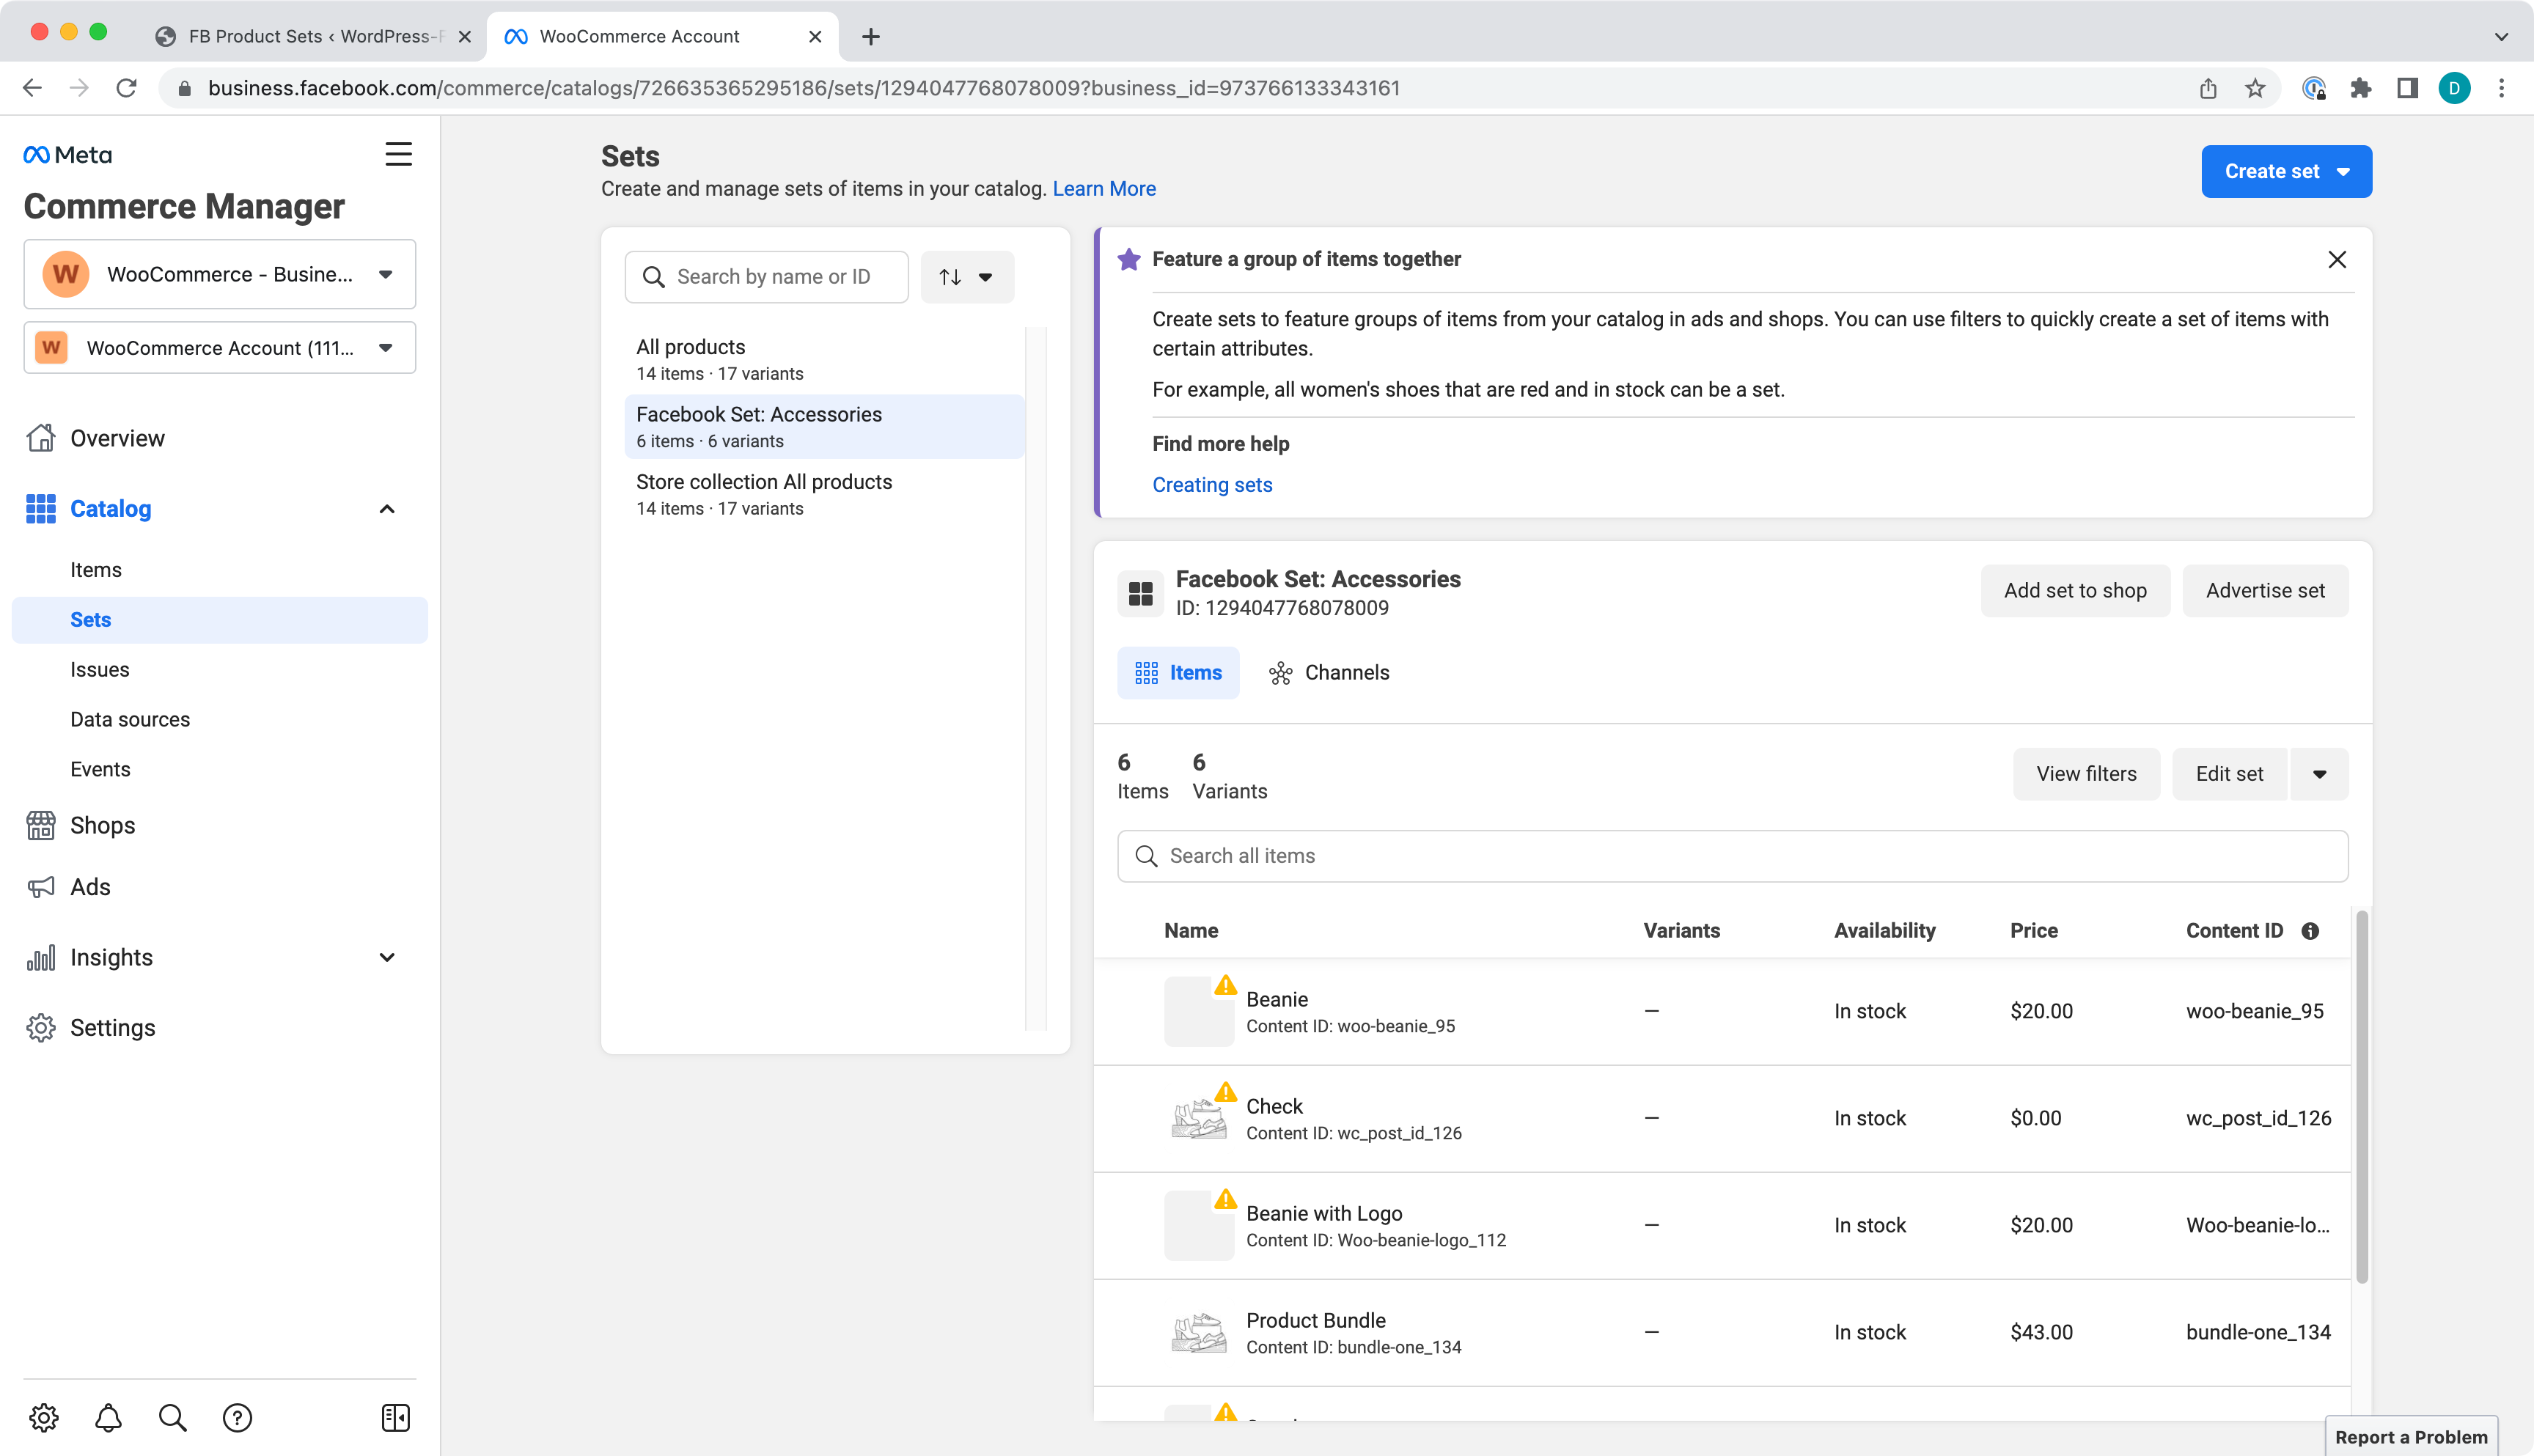The height and width of the screenshot is (1456, 2534).
Task: Open Data sources menu item
Action: click(130, 720)
